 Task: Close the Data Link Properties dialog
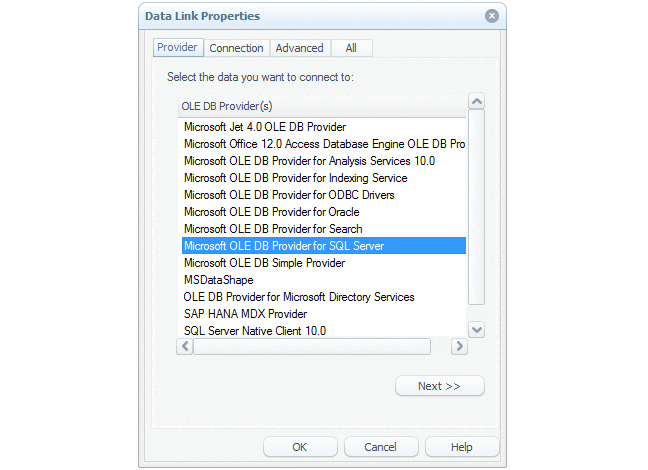tap(492, 16)
